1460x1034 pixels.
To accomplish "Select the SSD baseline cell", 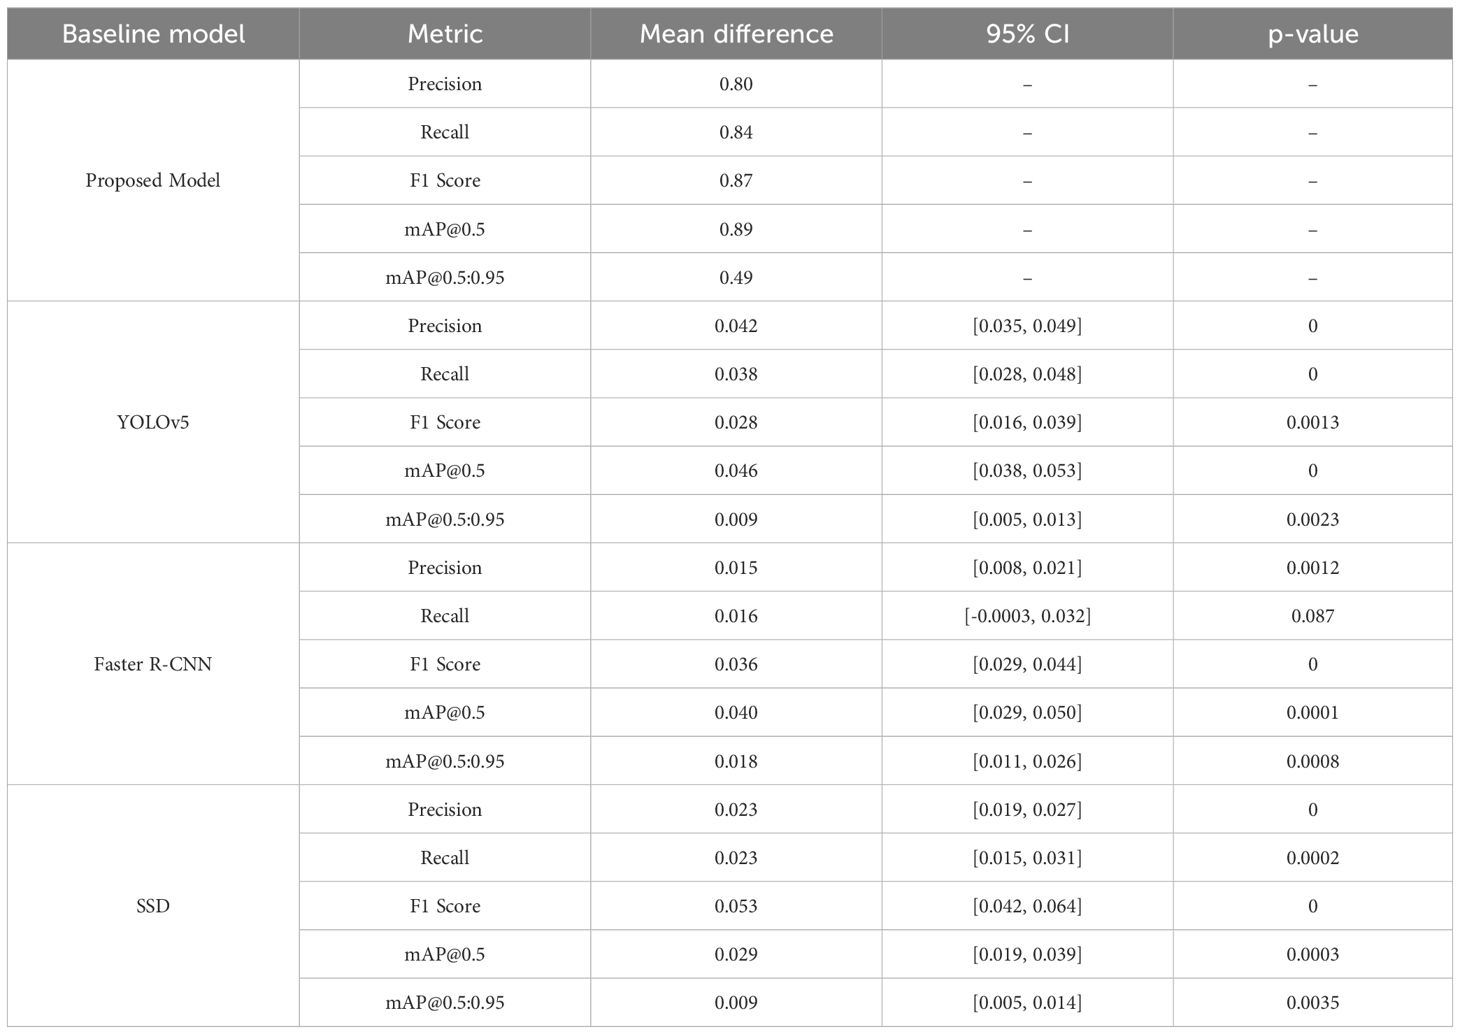I will 153,906.
